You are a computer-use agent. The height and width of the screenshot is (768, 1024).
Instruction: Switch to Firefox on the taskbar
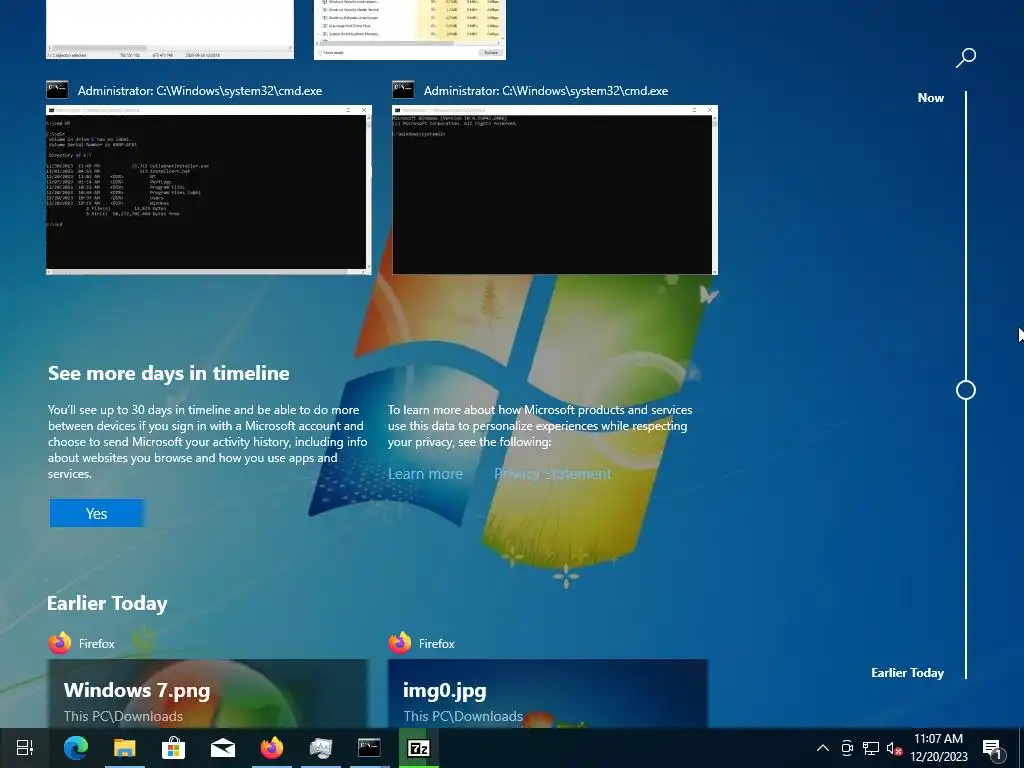[x=272, y=748]
